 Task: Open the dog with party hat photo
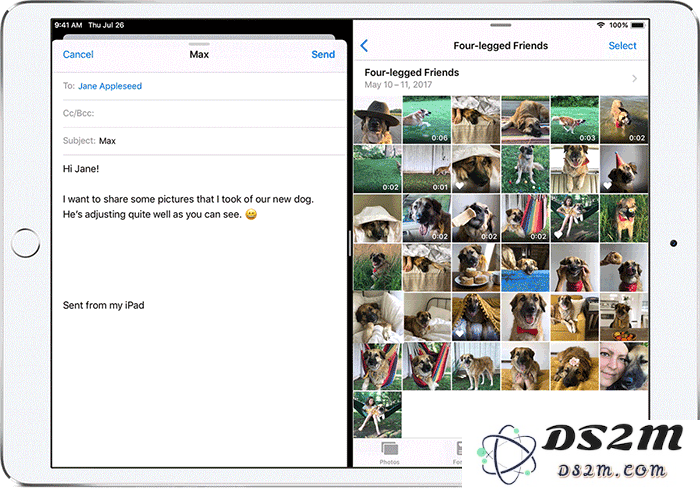coord(624,169)
